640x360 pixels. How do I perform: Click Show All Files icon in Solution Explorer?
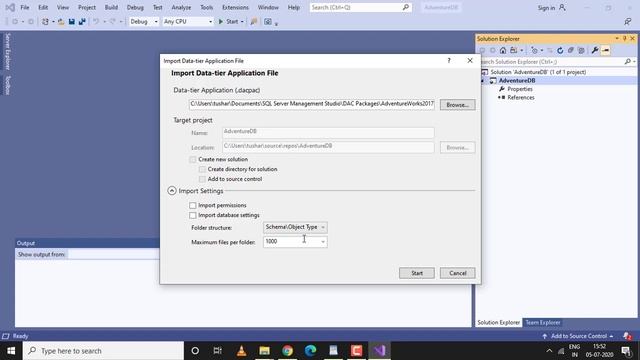[x=581, y=50]
